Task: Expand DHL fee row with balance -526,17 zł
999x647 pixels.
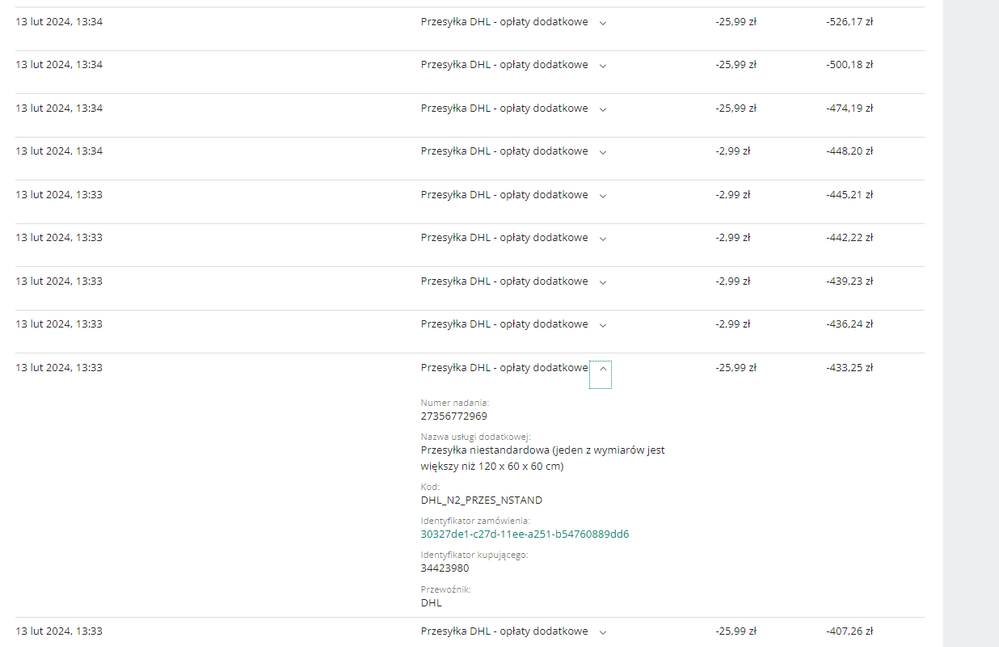Action: pyautogui.click(x=603, y=23)
